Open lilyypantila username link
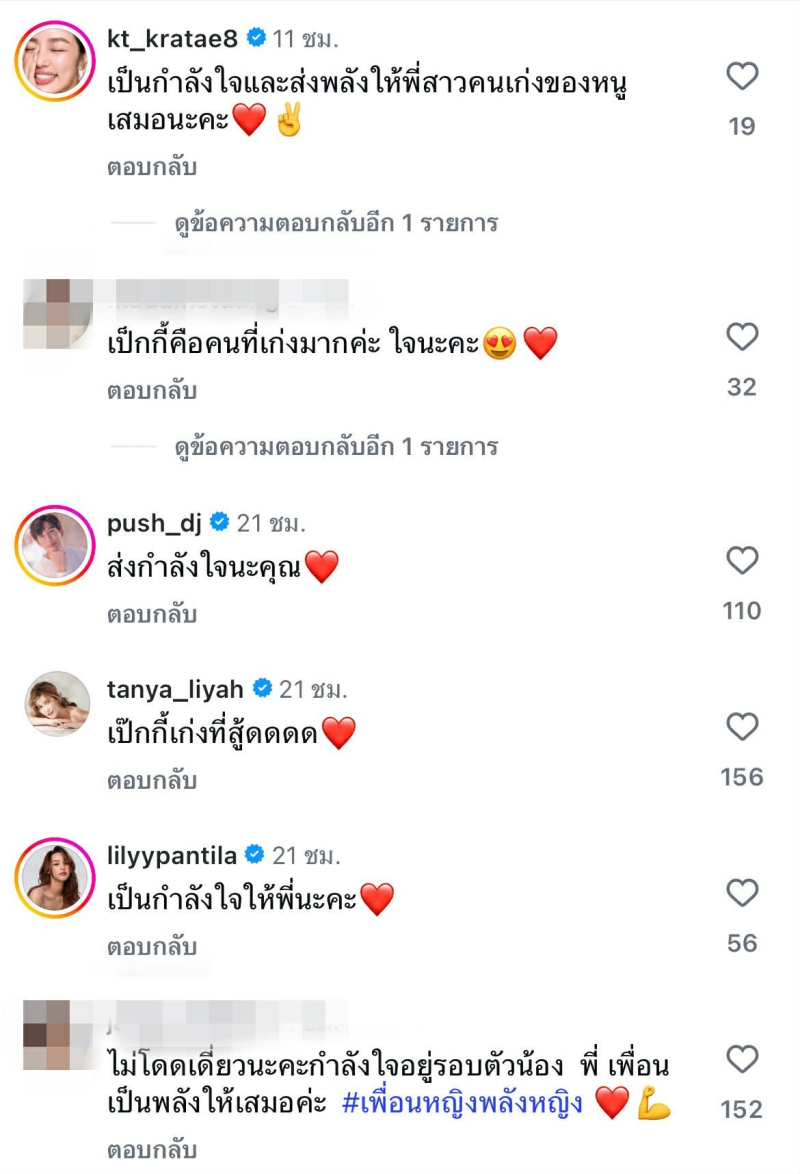This screenshot has width=800, height=1174. click(172, 855)
